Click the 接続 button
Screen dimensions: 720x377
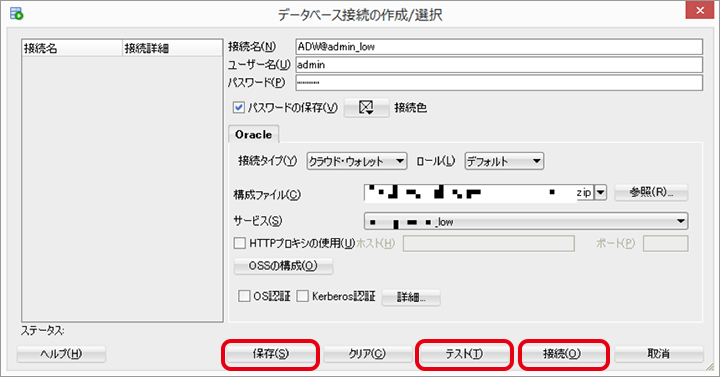click(x=562, y=354)
